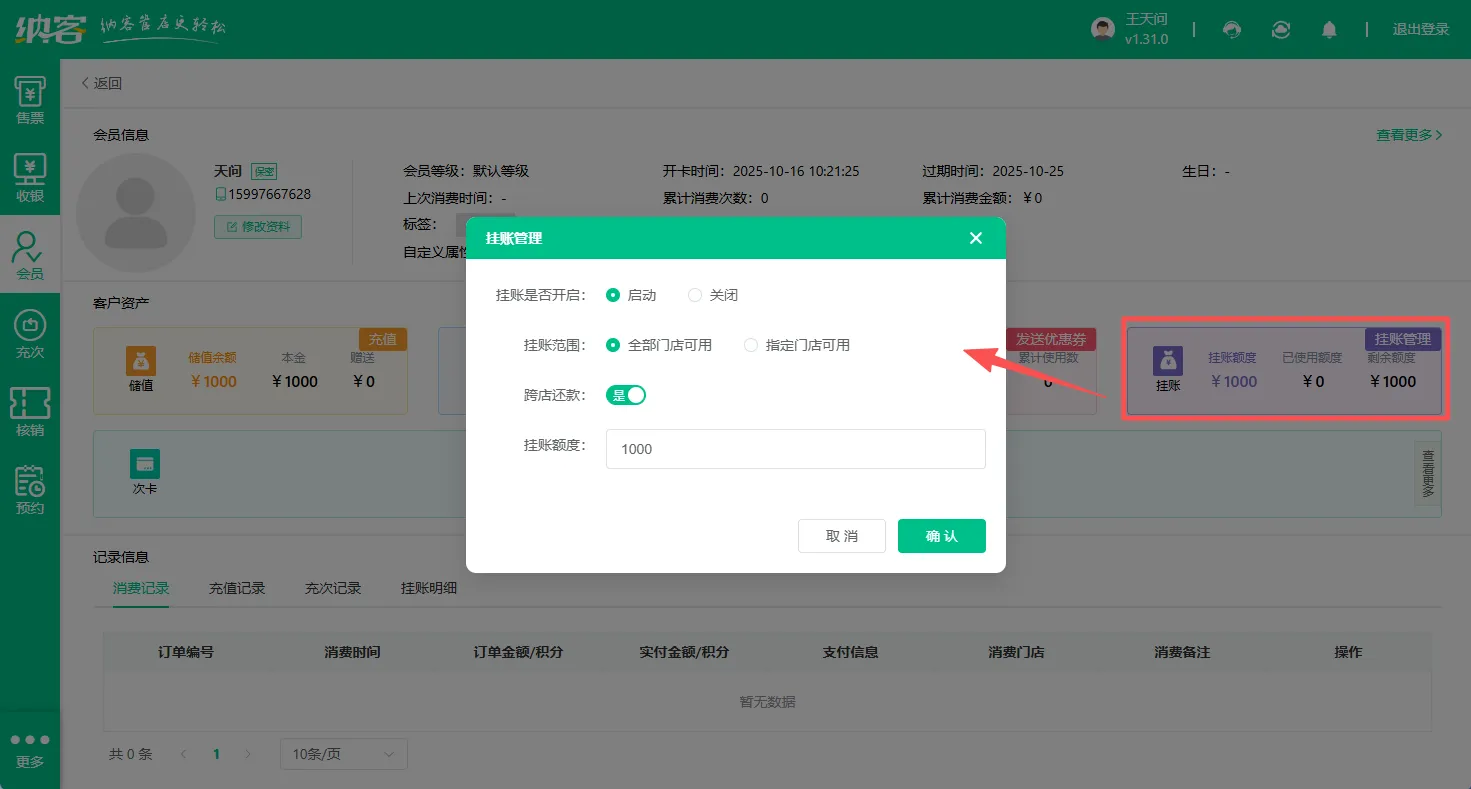Switch to the 充值记录 tab
The image size is (1471, 789).
236,588
